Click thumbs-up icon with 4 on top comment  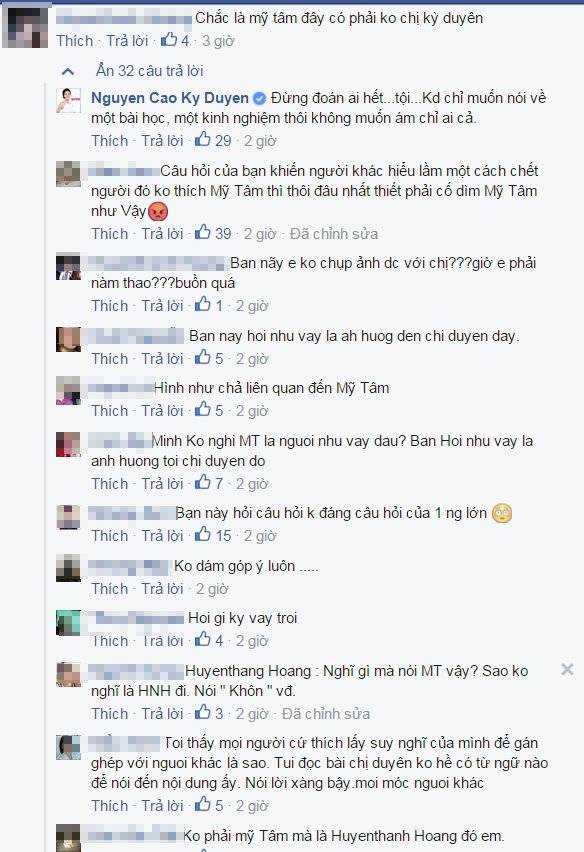(x=169, y=39)
